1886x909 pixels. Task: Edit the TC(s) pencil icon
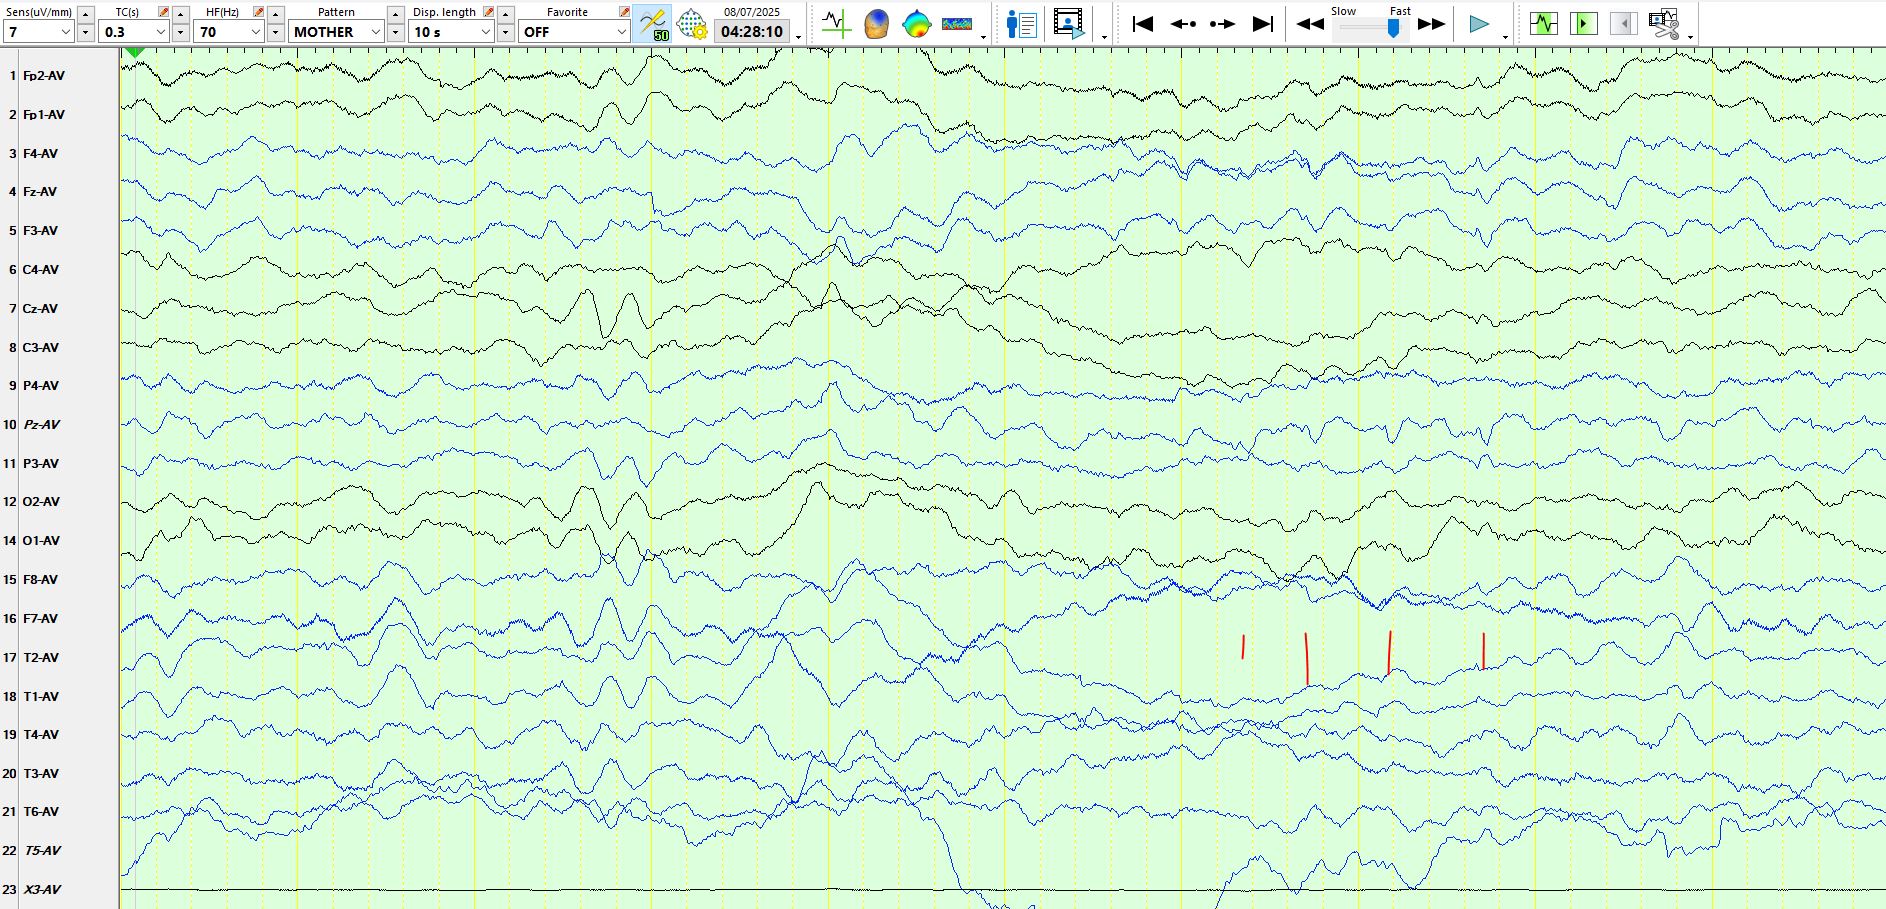tap(163, 12)
